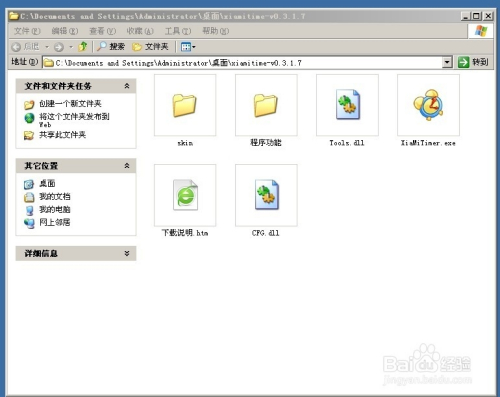The height and width of the screenshot is (397, 500).
Task: Expand the 详细信息 panel
Action: click(x=127, y=253)
